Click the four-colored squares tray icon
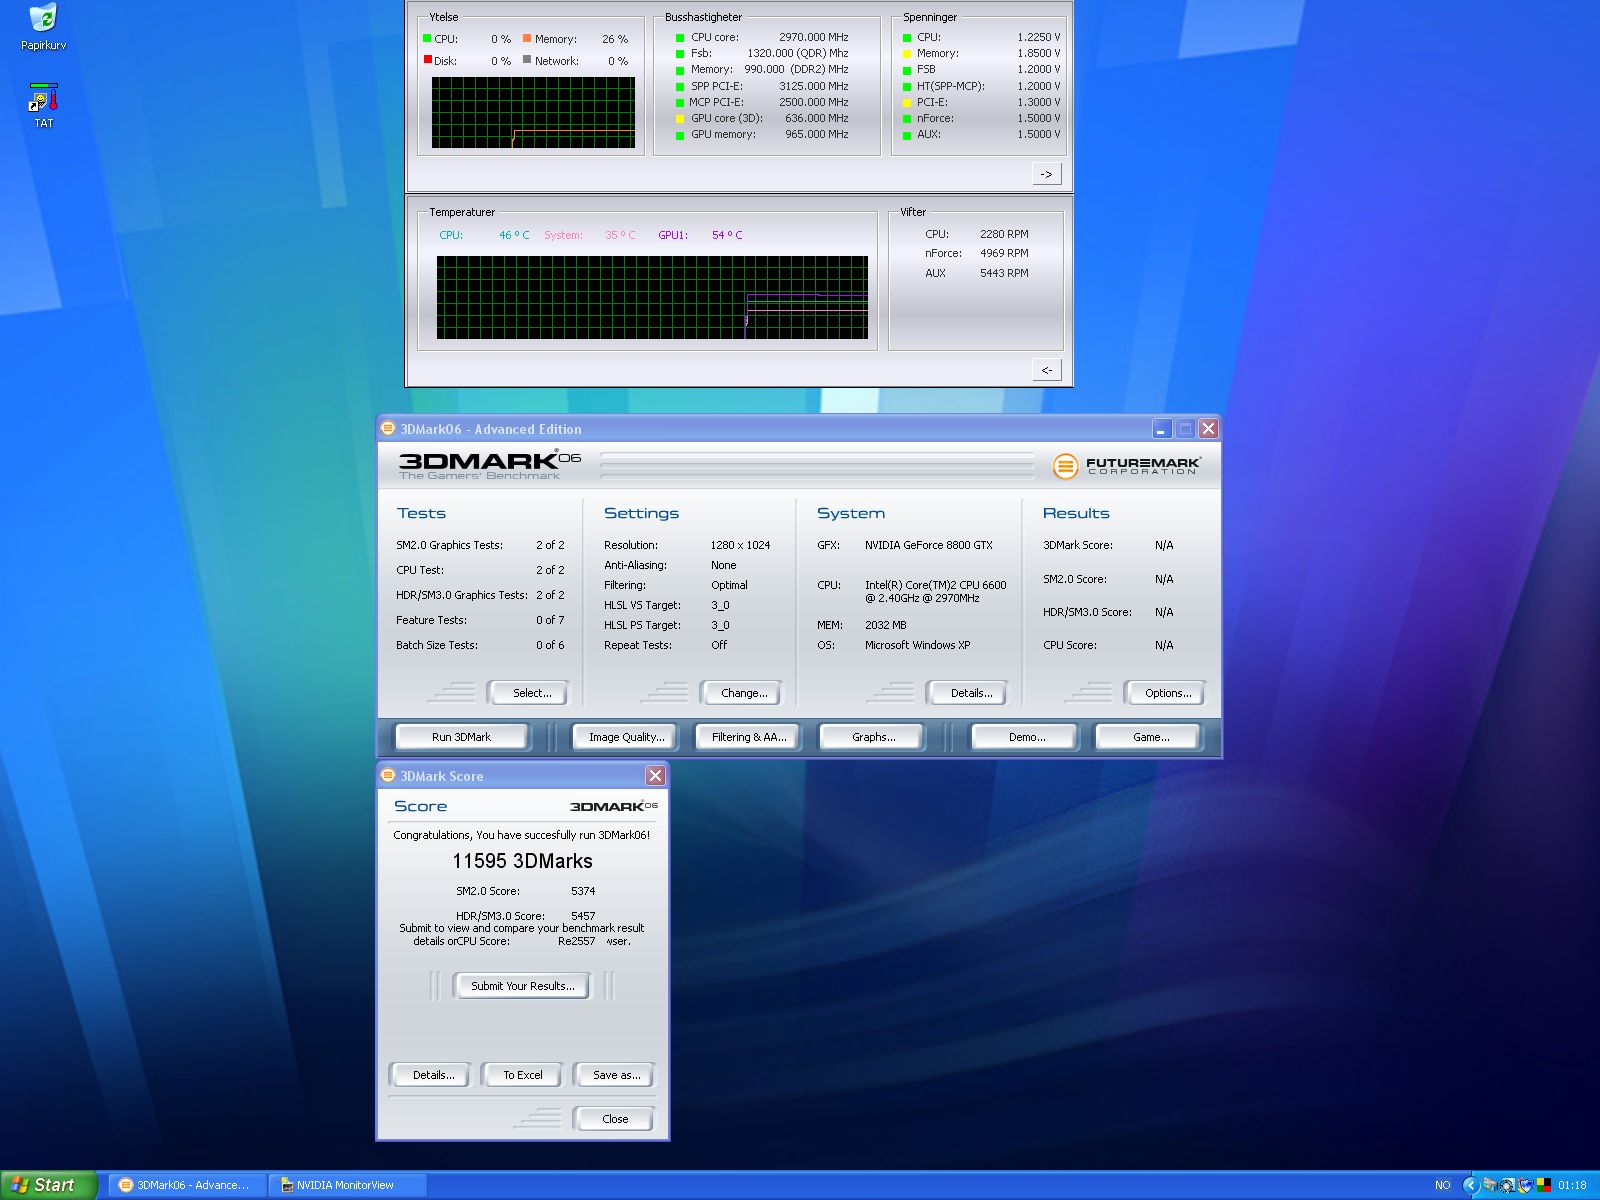Viewport: 1600px width, 1200px height. (1544, 1185)
